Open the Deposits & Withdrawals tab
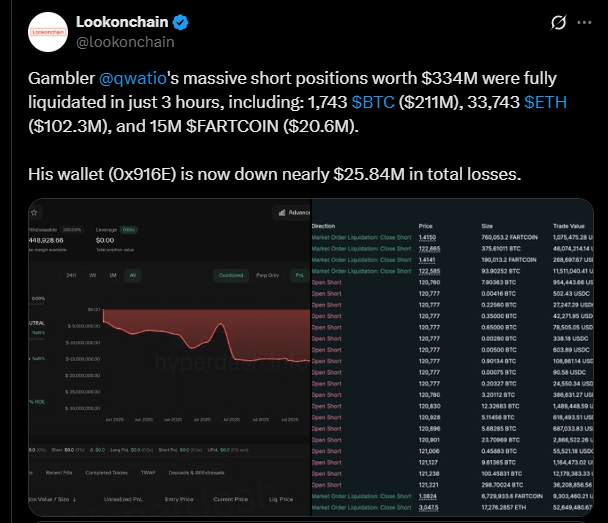The height and width of the screenshot is (523, 608). coord(196,473)
